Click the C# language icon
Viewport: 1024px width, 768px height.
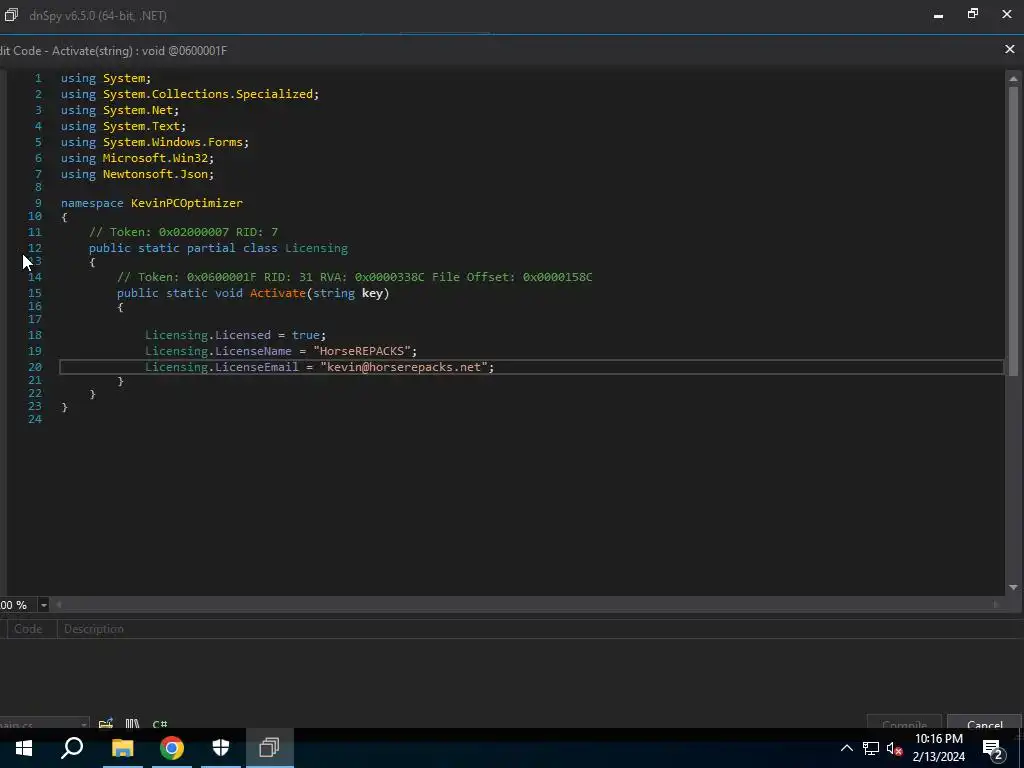point(159,724)
